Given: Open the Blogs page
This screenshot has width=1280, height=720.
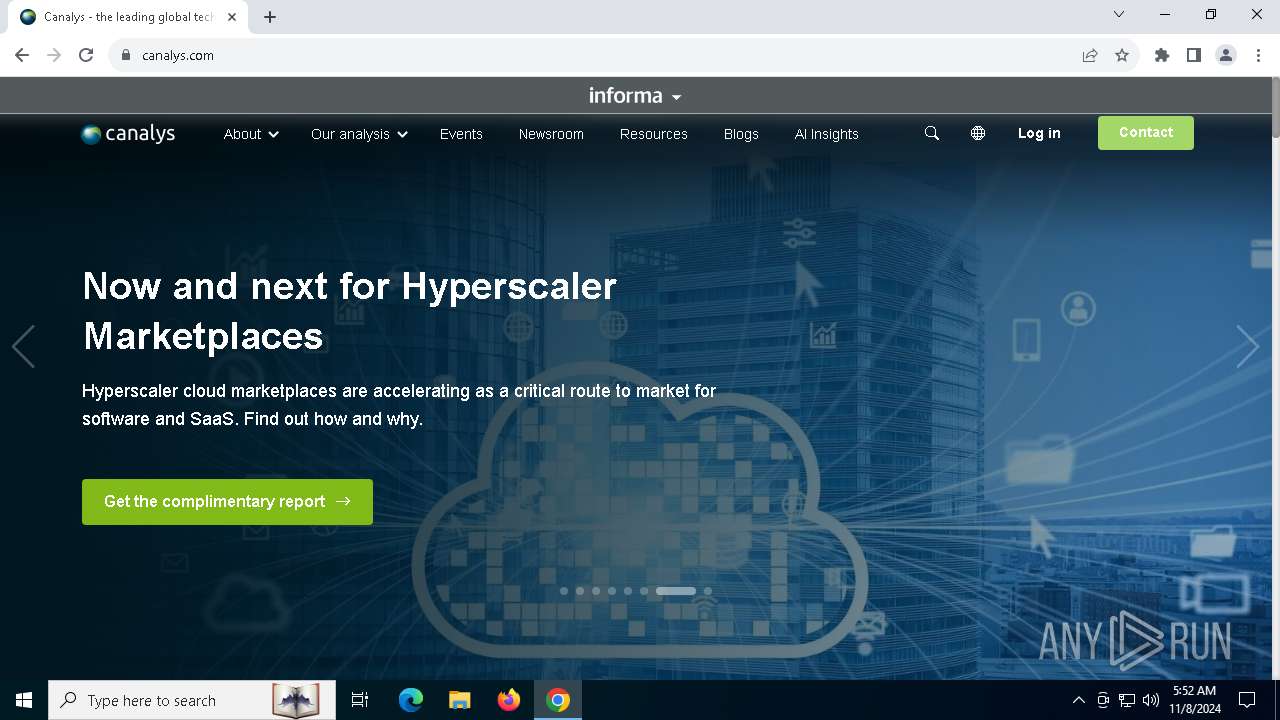Looking at the screenshot, I should (741, 134).
